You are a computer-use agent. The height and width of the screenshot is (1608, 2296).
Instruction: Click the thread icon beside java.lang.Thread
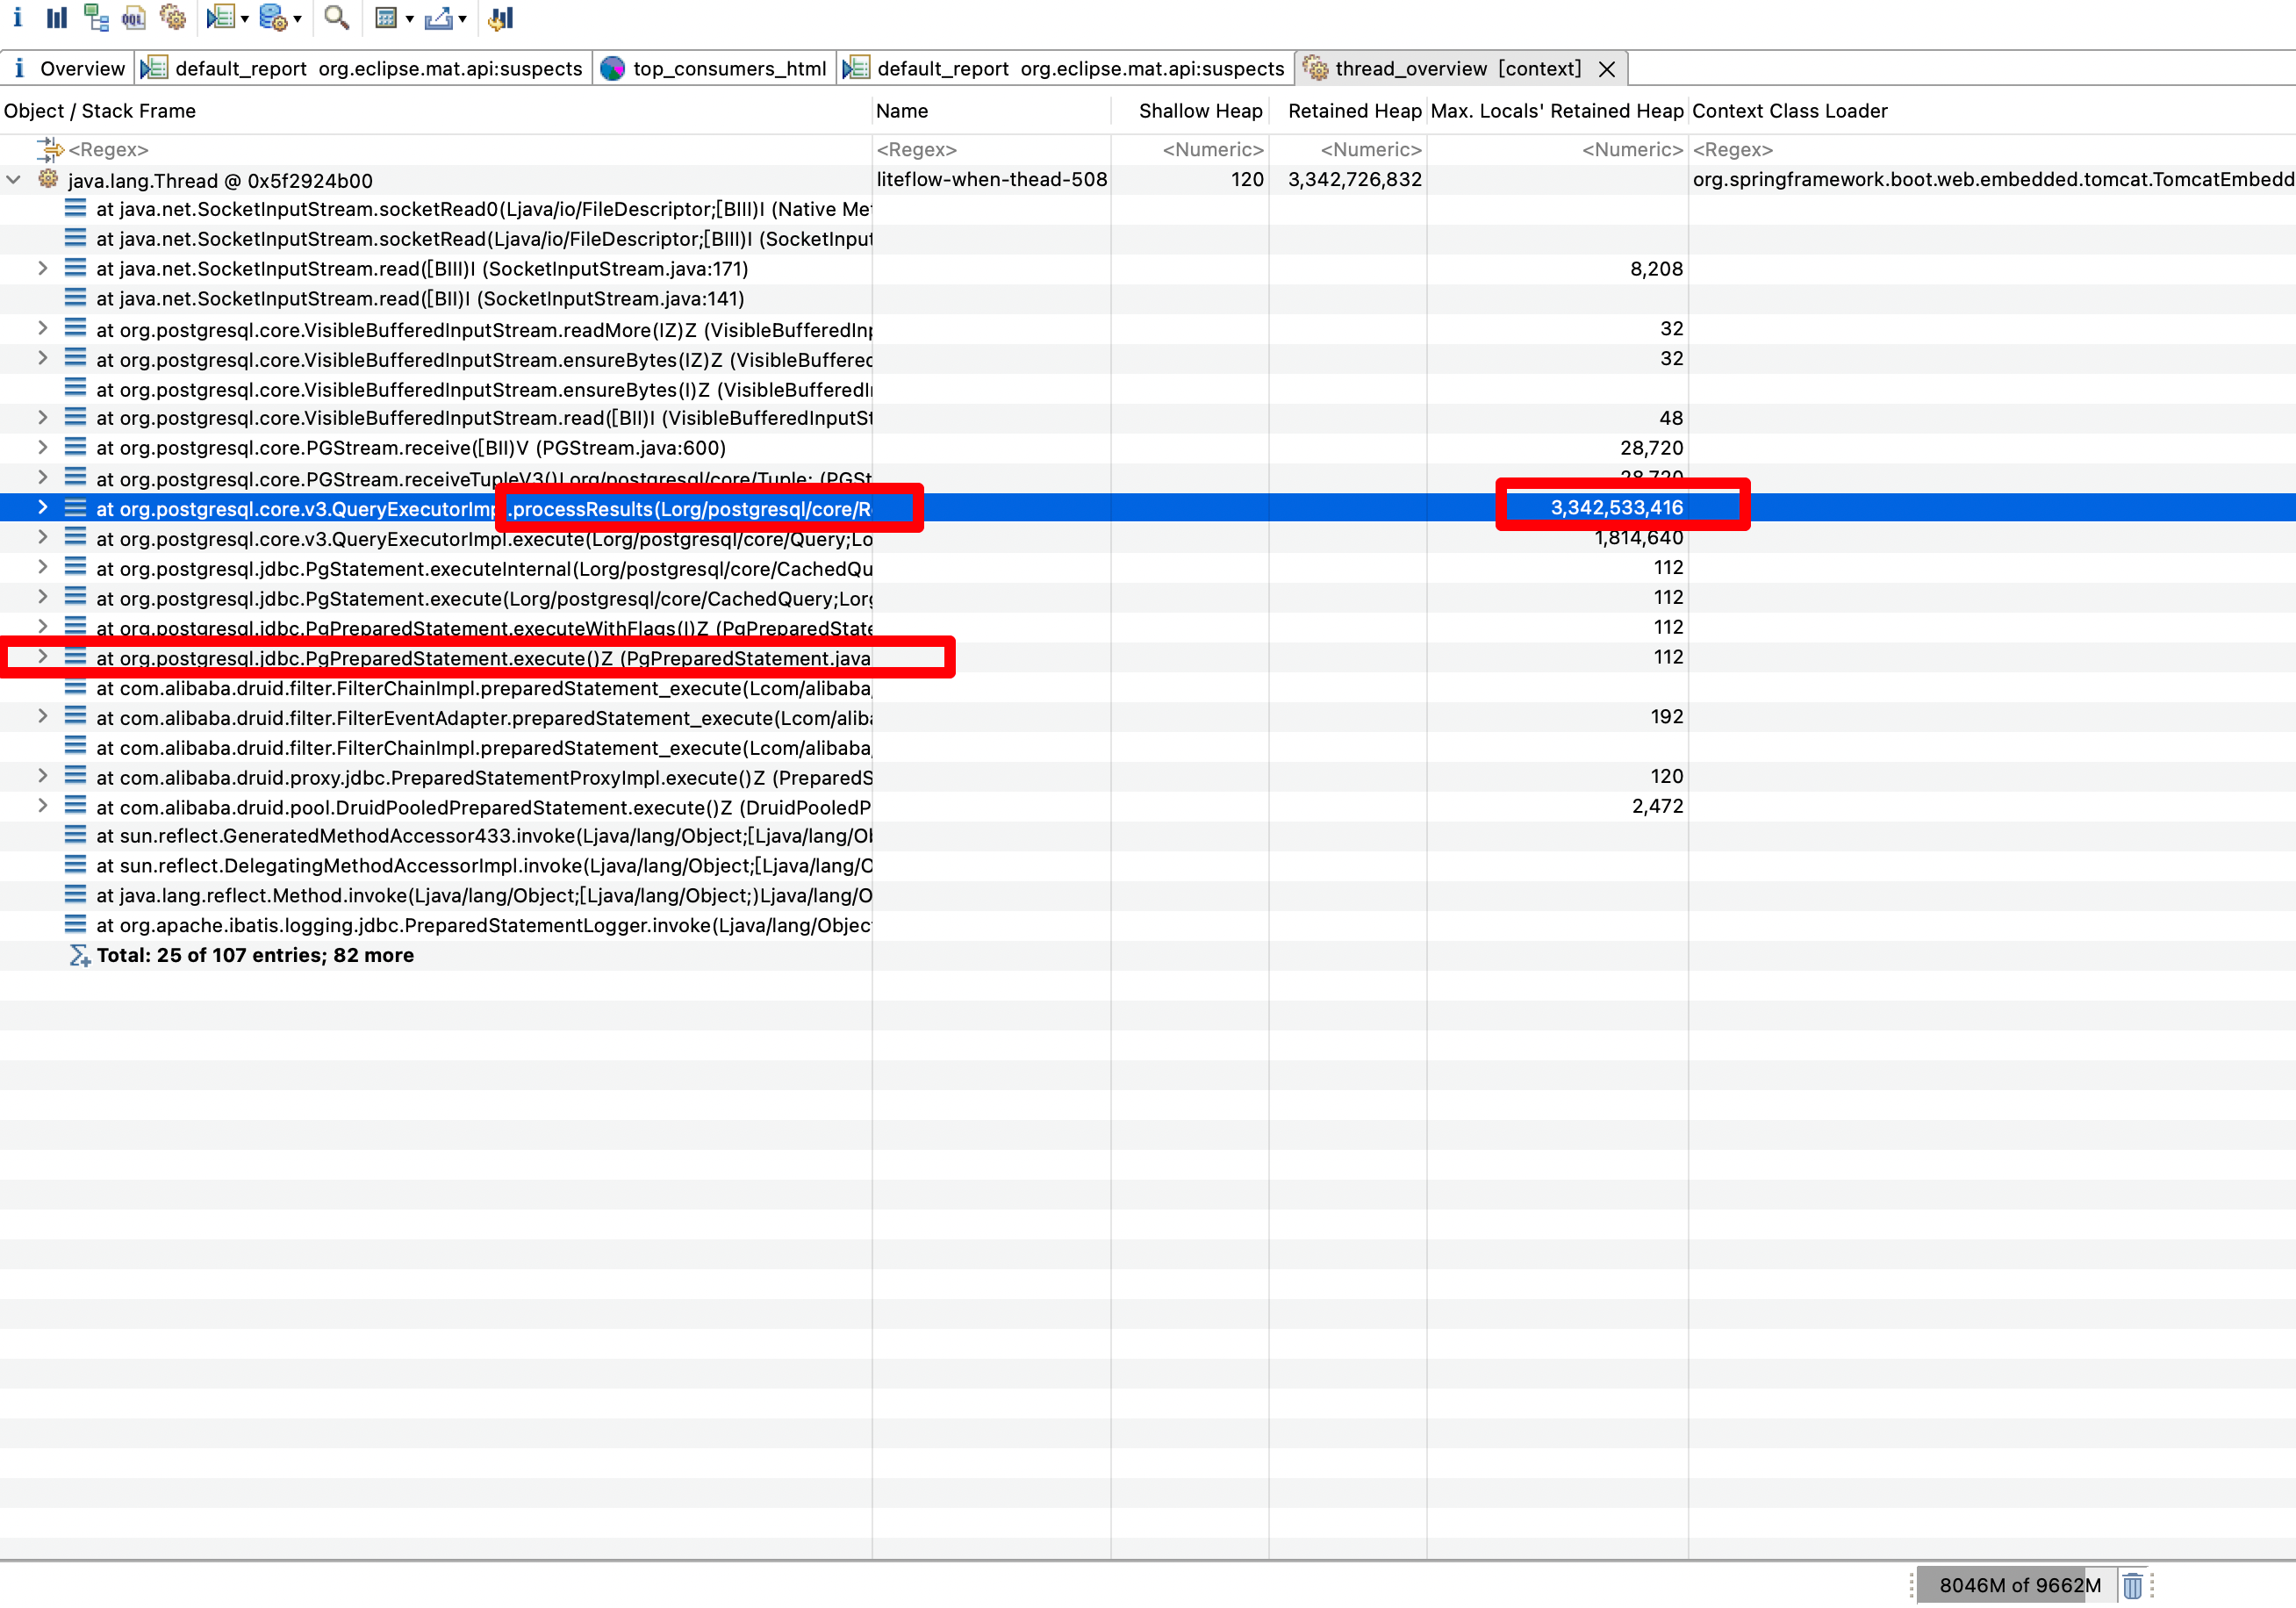[48, 179]
